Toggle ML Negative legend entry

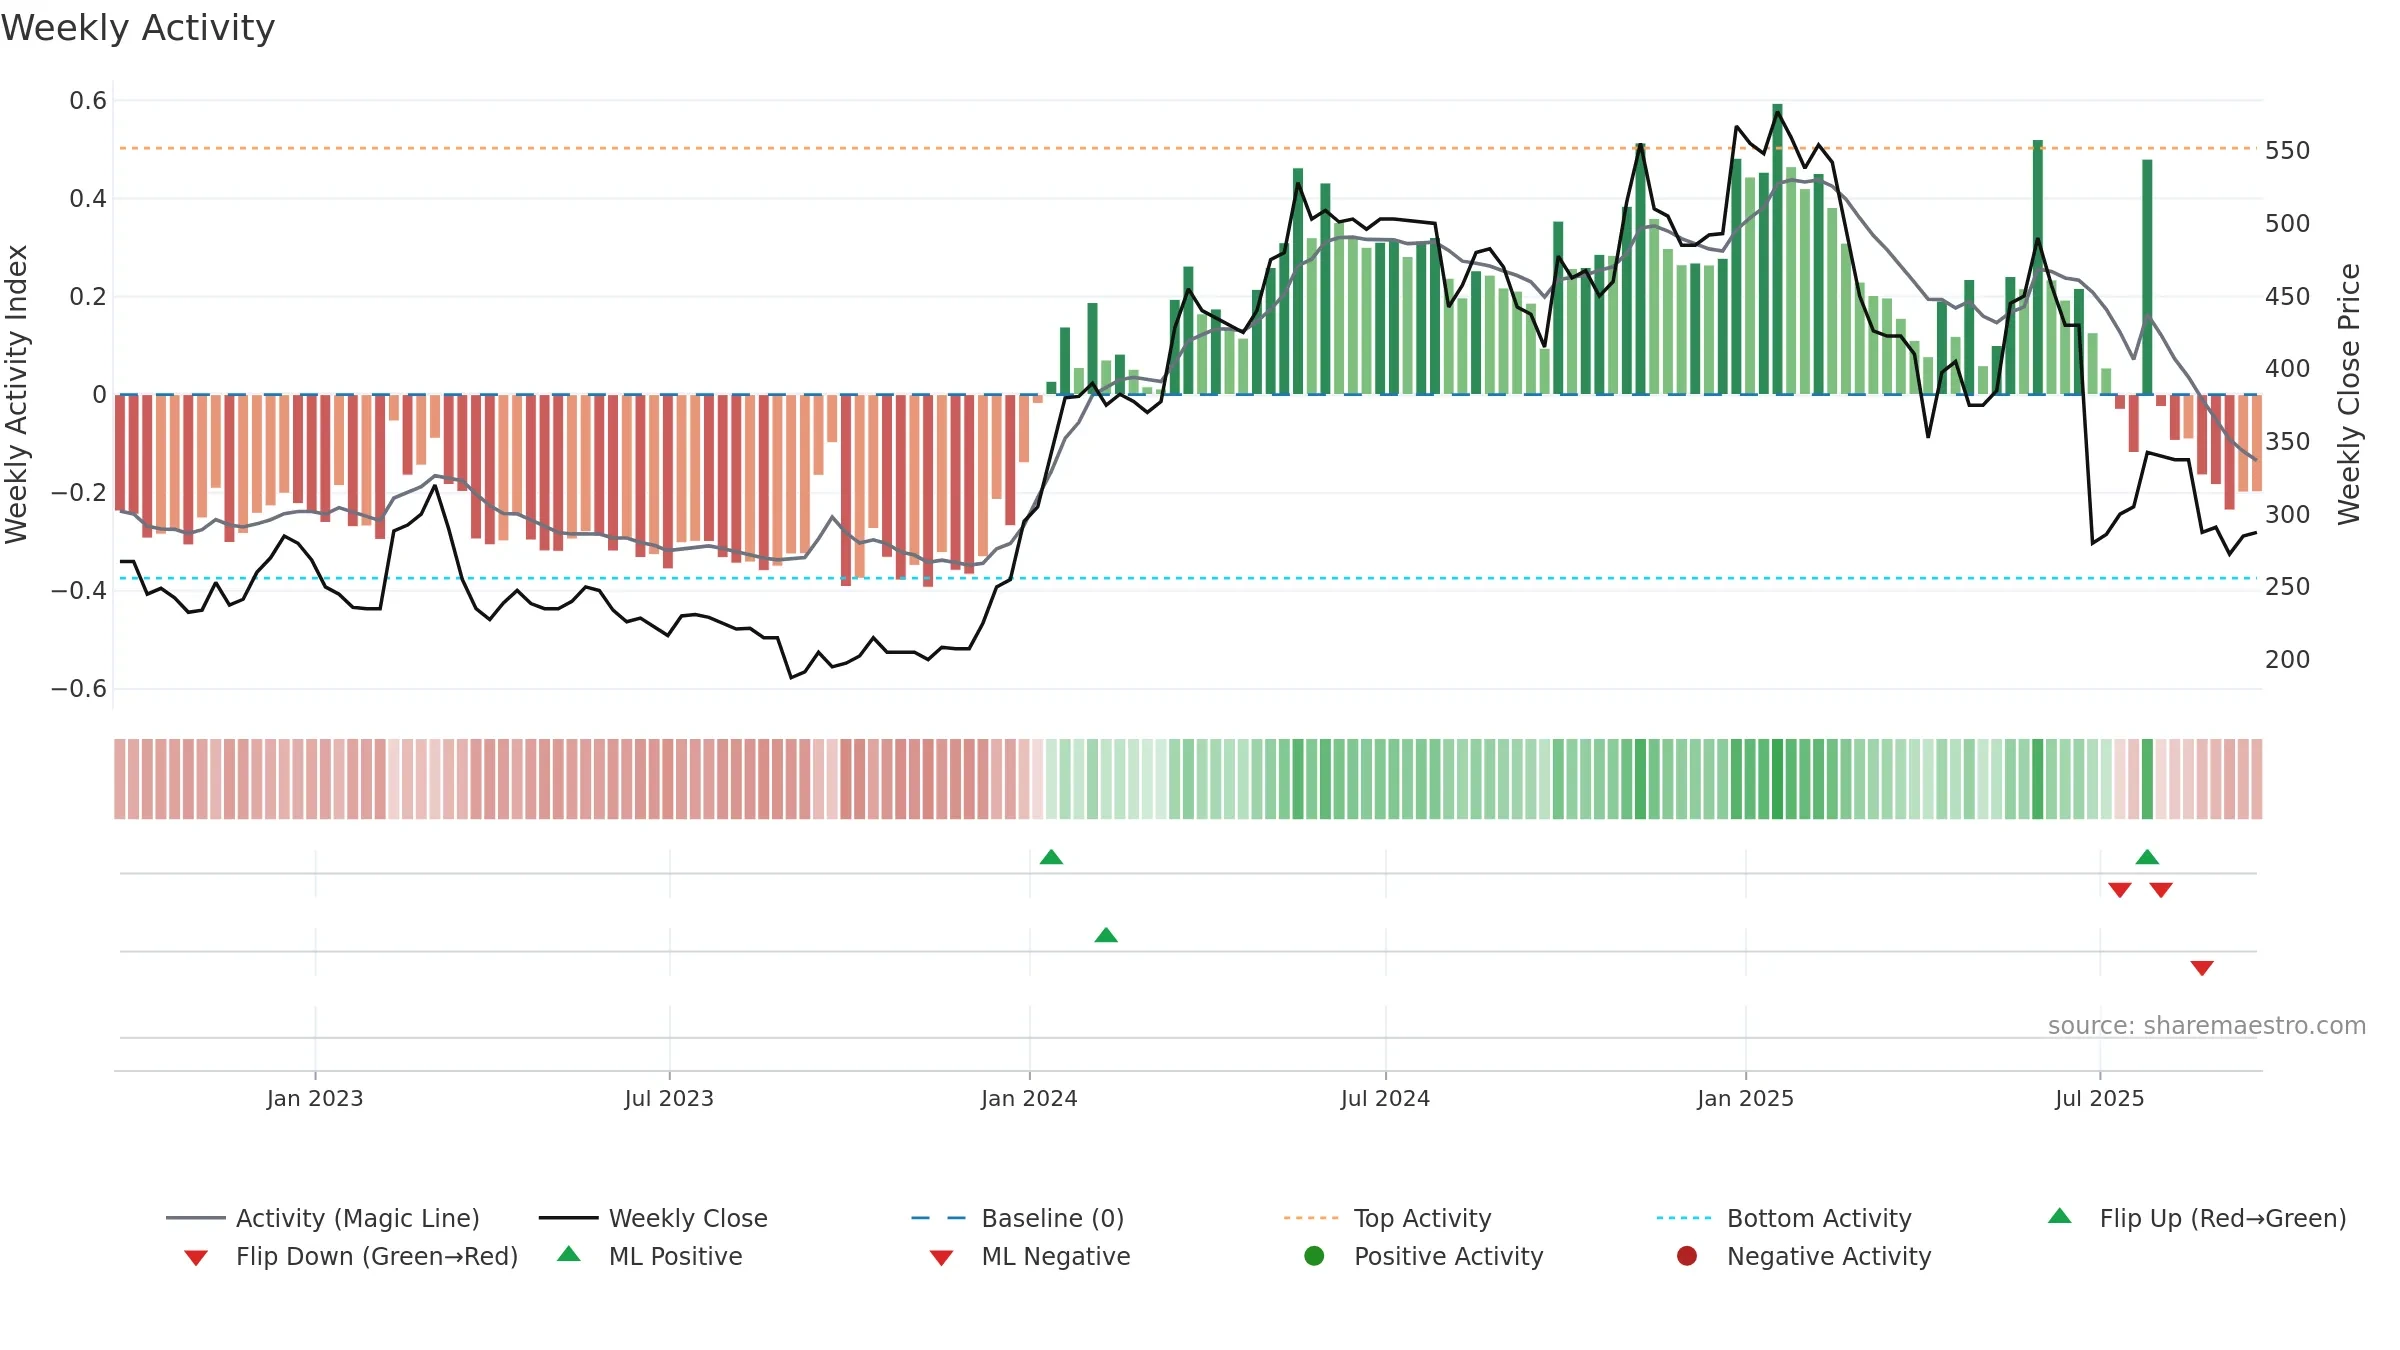(x=1030, y=1256)
